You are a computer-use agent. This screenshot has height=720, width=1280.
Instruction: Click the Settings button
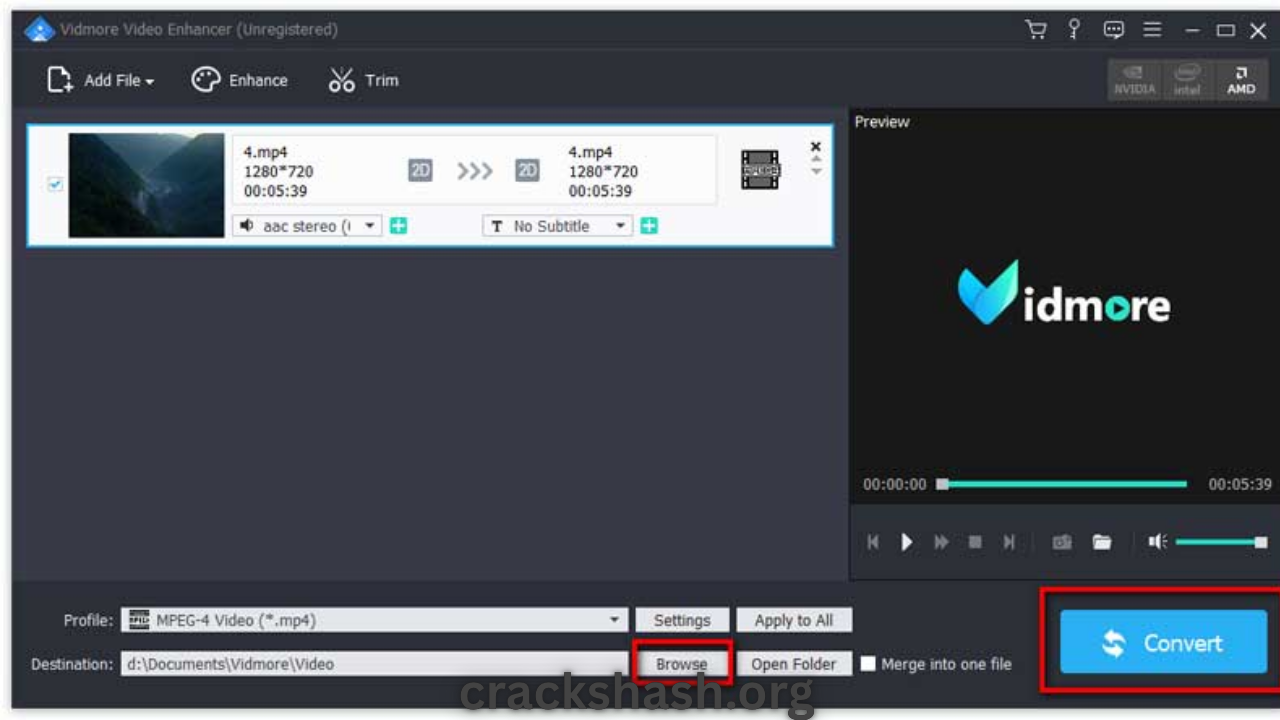click(682, 620)
